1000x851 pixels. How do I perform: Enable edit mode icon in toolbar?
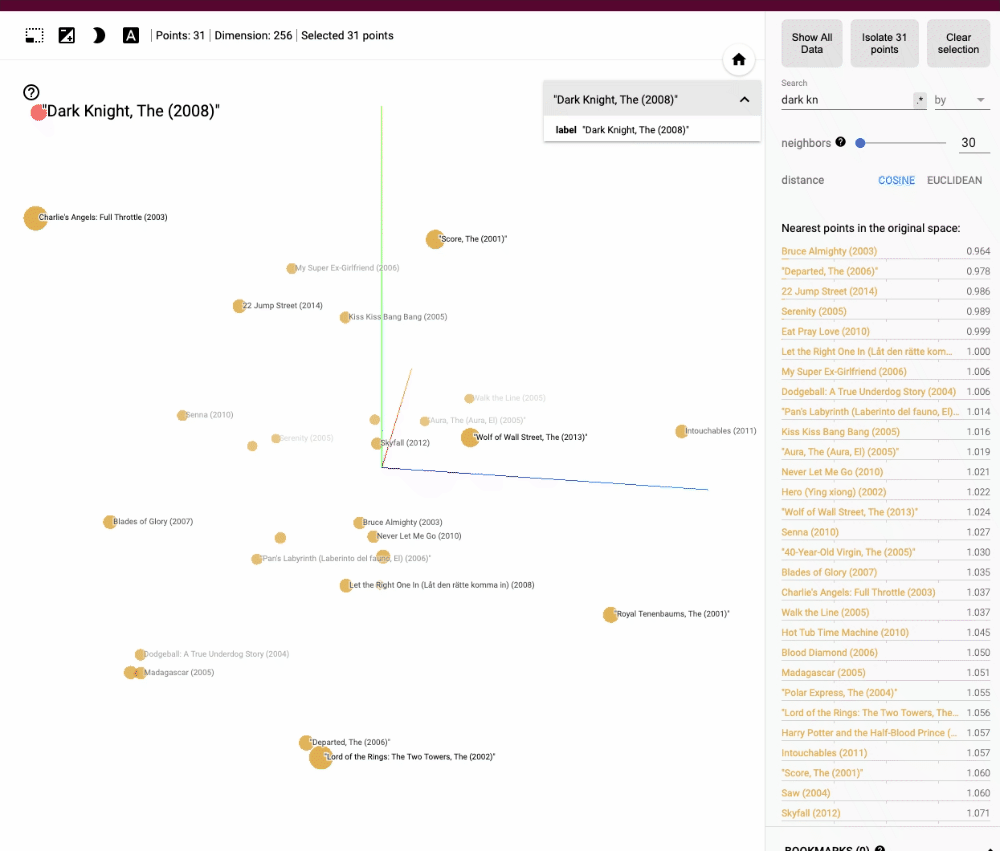tap(67, 36)
